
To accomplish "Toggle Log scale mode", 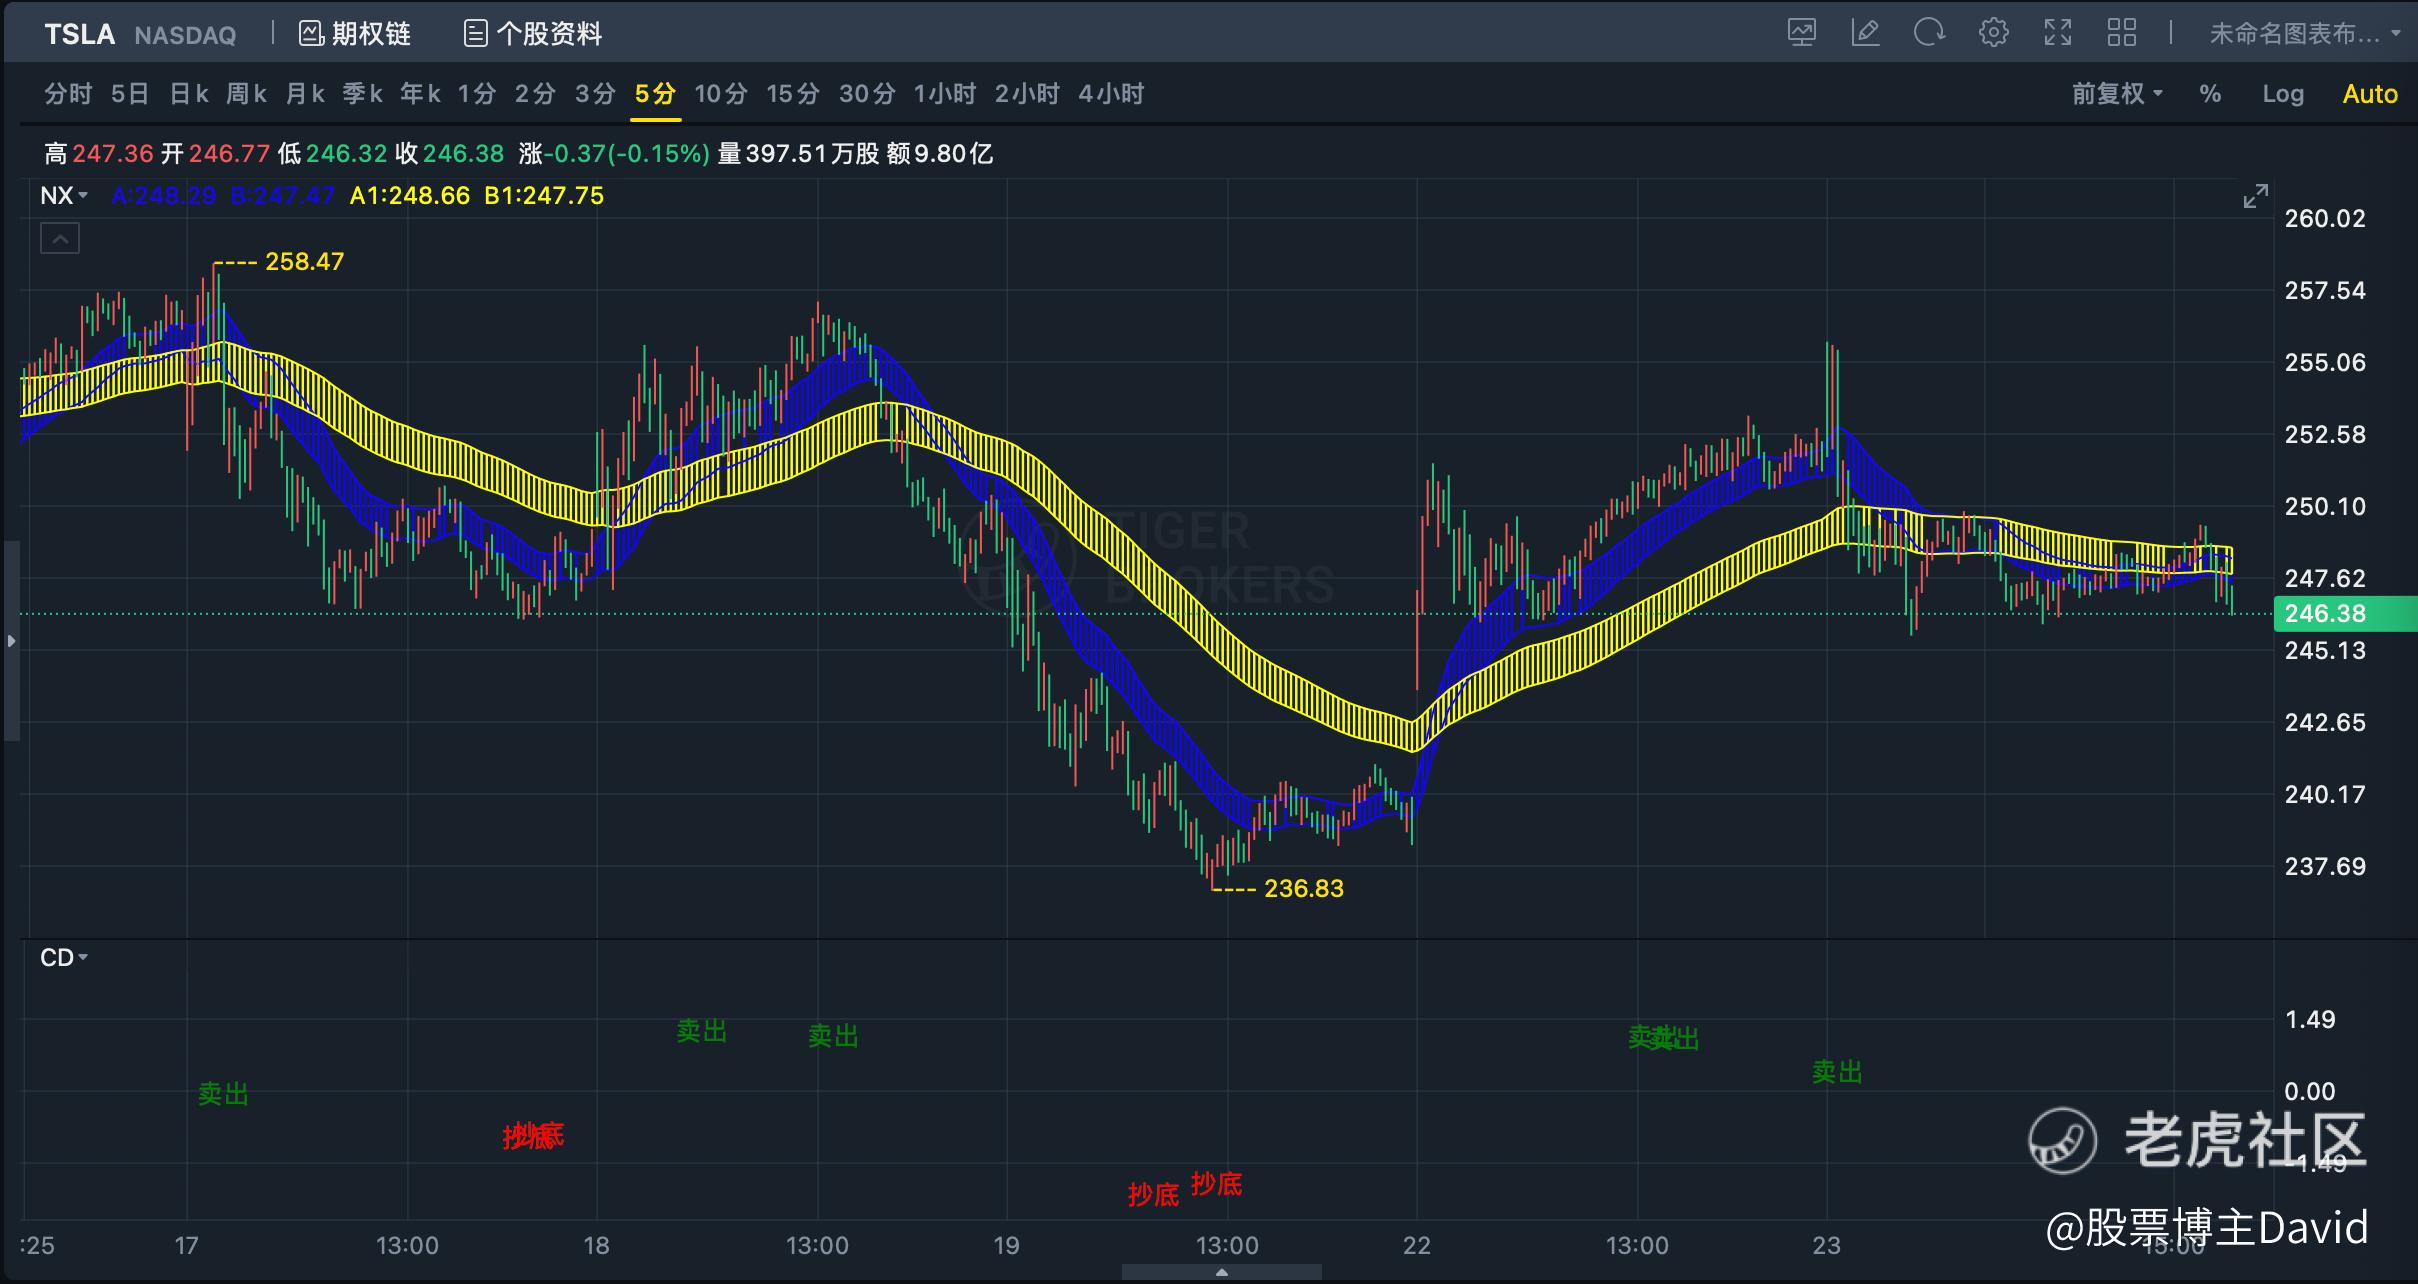I will (2283, 94).
